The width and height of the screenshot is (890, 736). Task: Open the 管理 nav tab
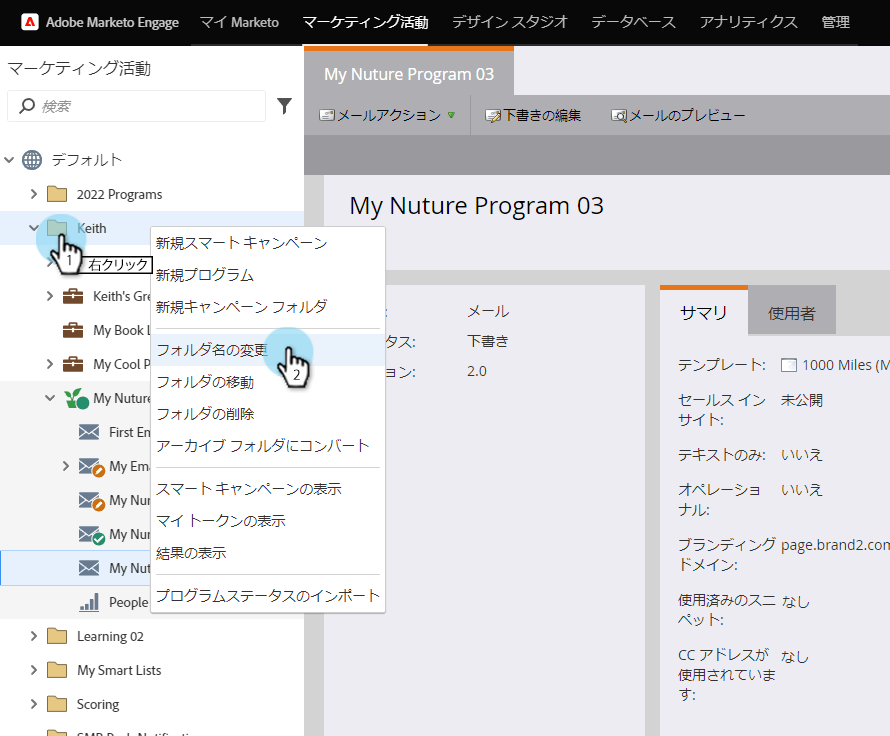836,22
